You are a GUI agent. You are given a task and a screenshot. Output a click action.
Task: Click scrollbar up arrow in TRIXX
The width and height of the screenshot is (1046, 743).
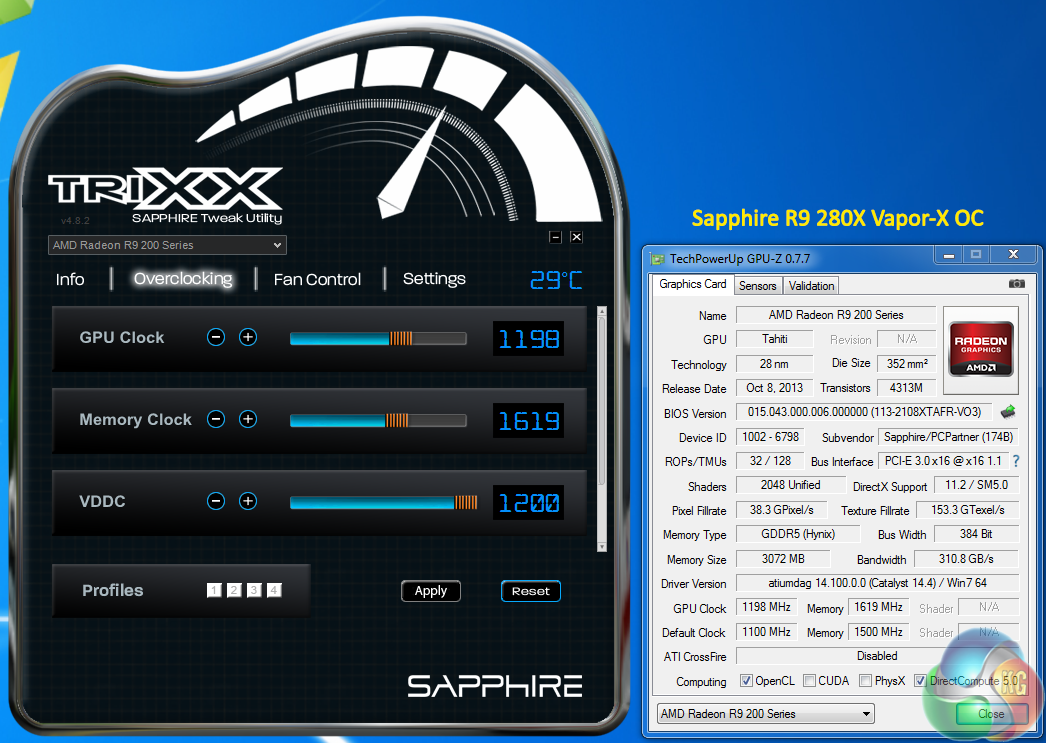pyautogui.click(x=602, y=311)
